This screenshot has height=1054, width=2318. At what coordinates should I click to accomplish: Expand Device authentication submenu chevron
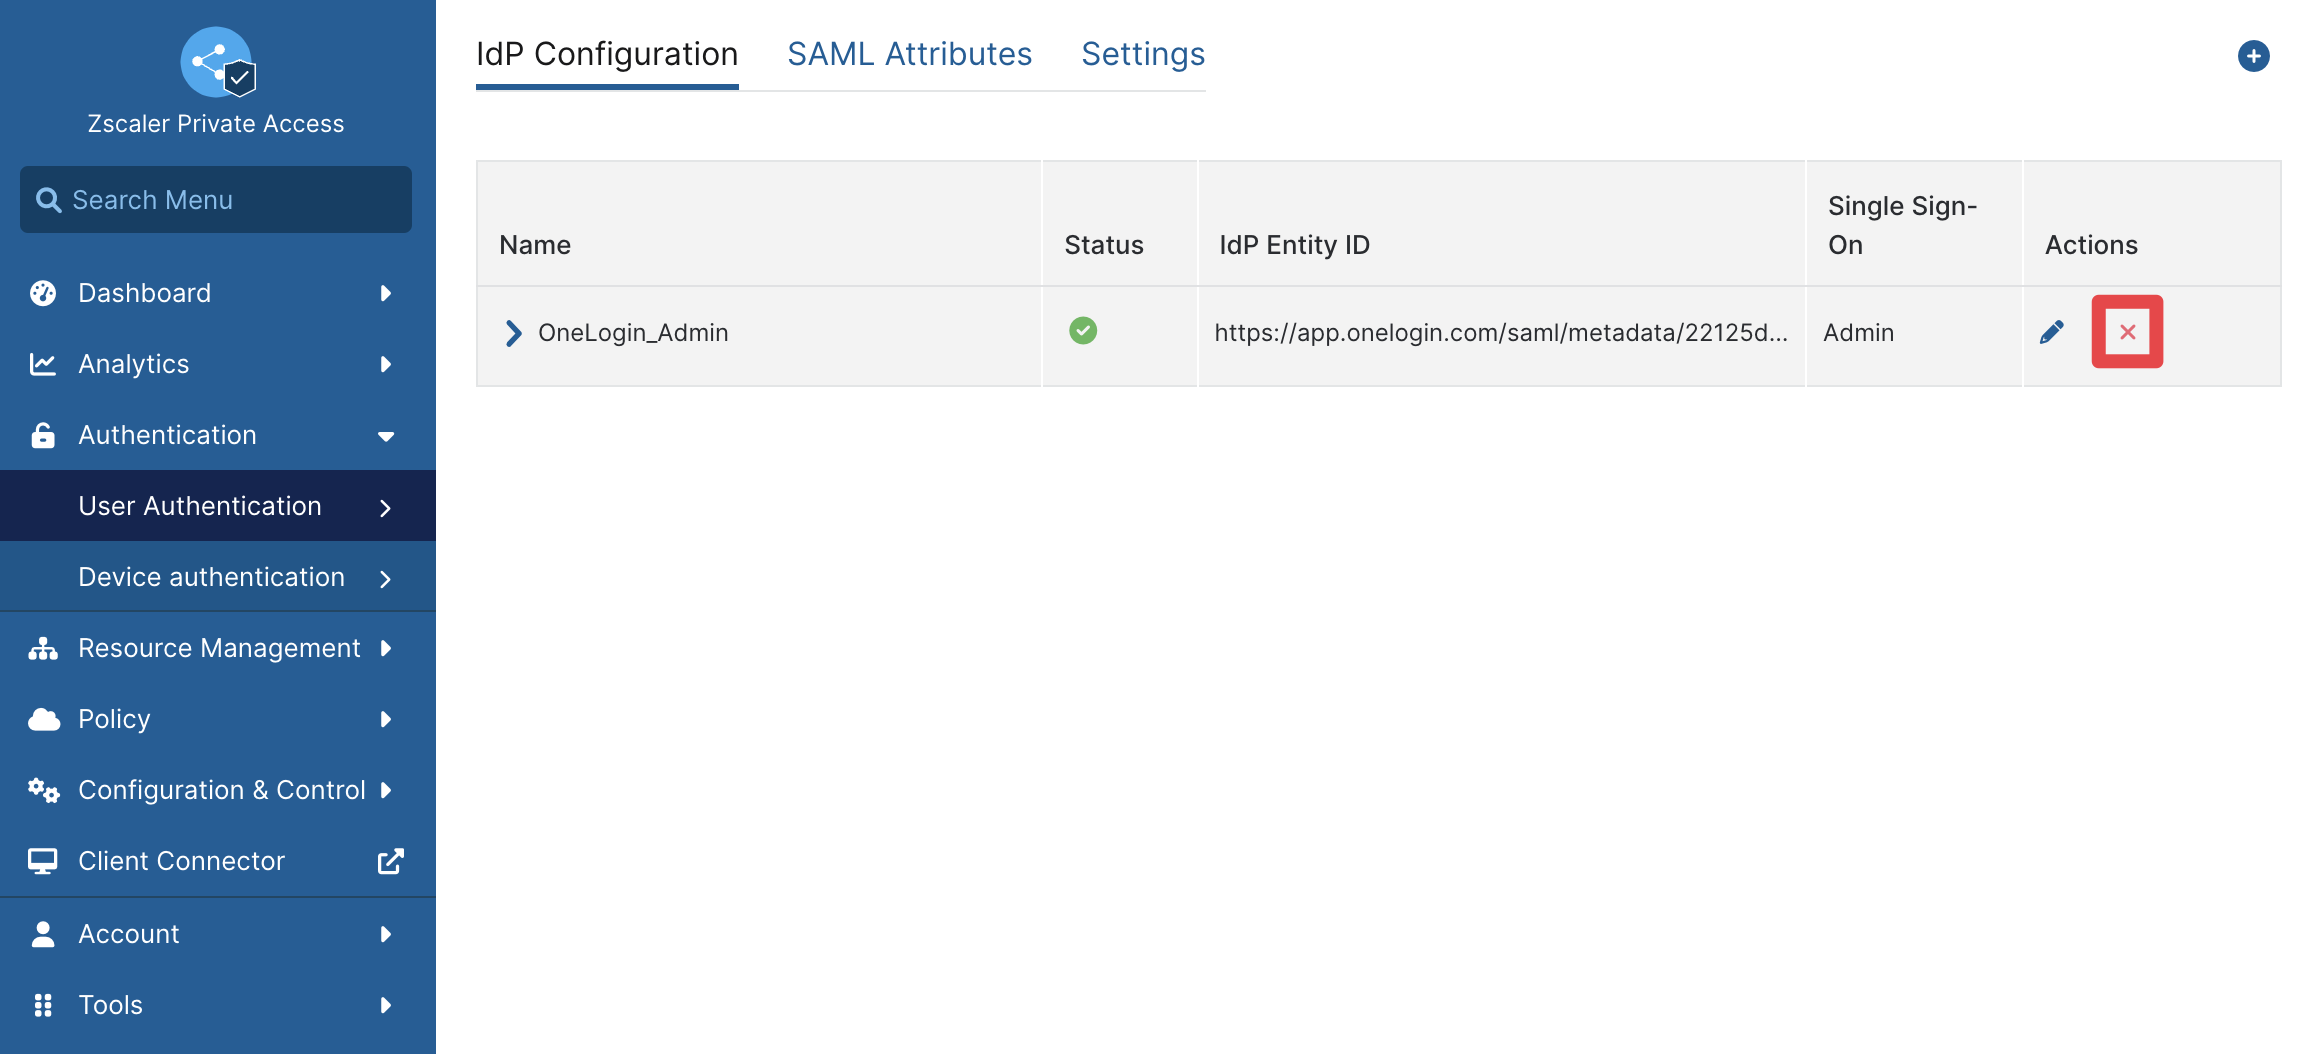385,578
